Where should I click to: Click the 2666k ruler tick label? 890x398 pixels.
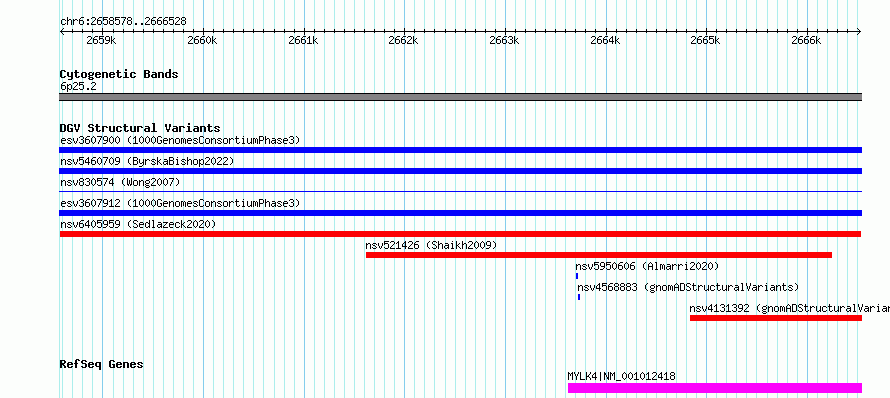(x=807, y=41)
